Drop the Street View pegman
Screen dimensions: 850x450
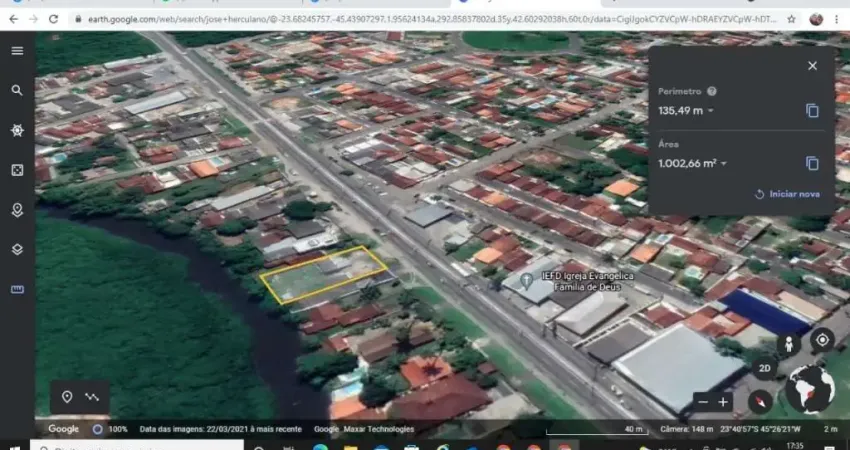789,344
